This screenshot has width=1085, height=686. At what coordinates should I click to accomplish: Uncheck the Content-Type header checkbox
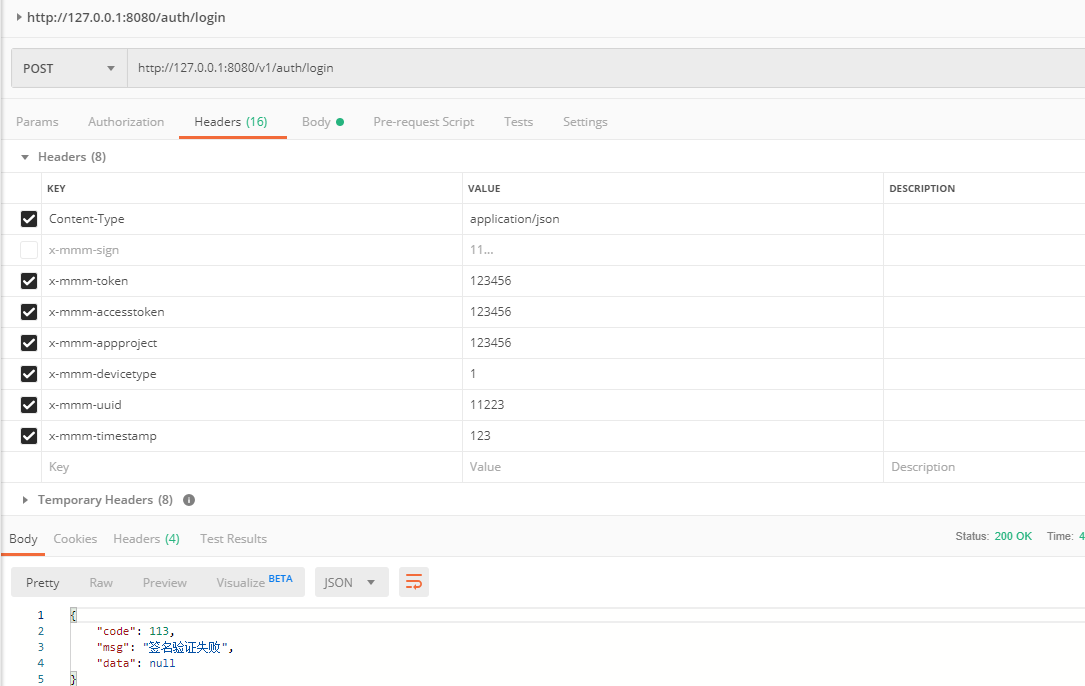[28, 219]
